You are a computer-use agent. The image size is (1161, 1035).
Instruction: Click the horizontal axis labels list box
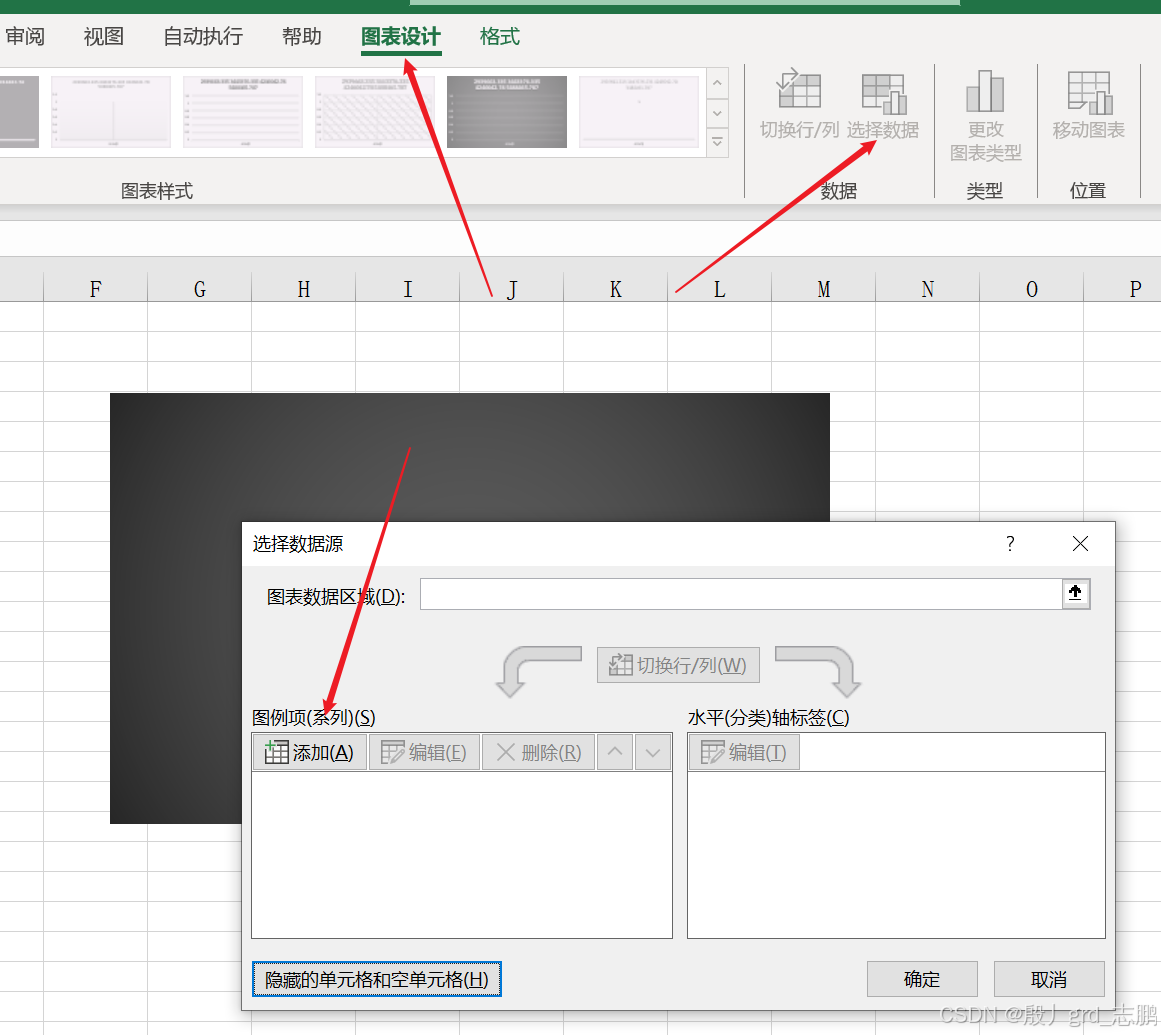pos(897,854)
